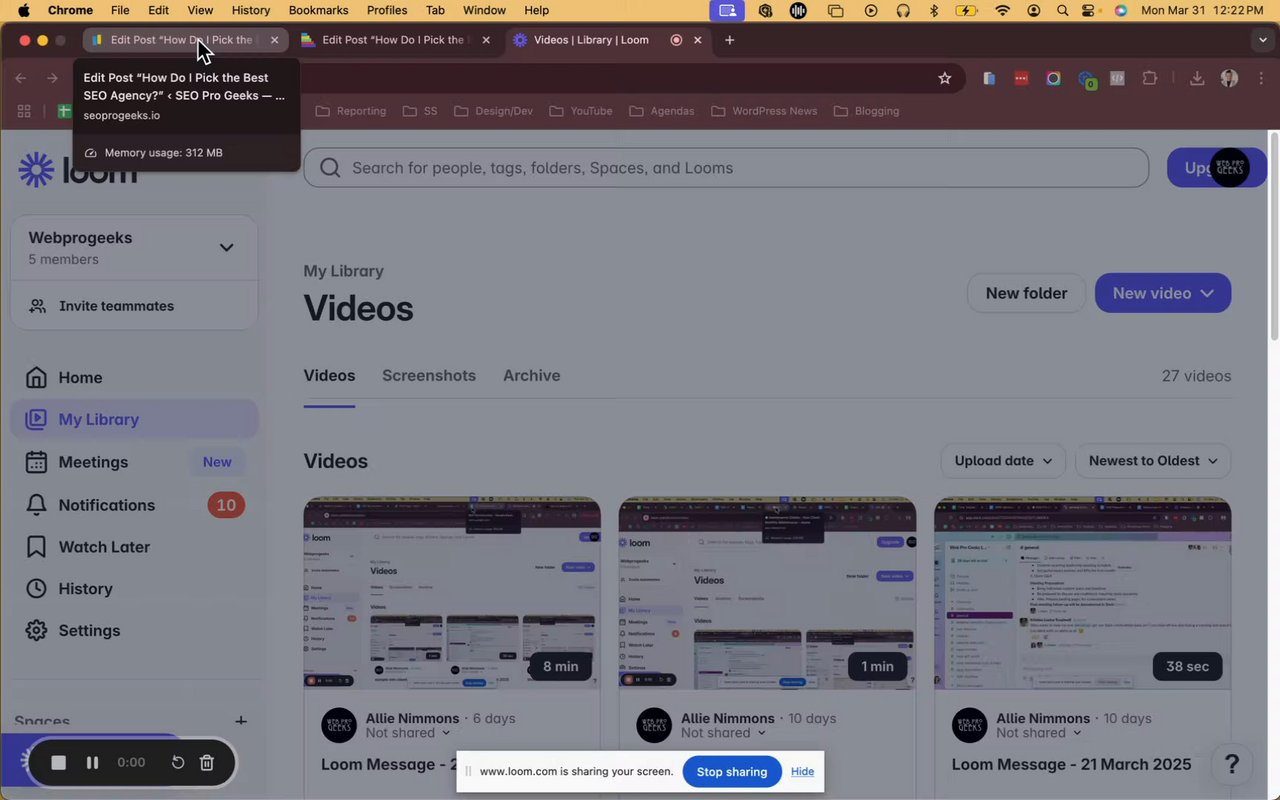Open the History menu in the menu bar
The height and width of the screenshot is (800, 1280).
[x=250, y=10]
